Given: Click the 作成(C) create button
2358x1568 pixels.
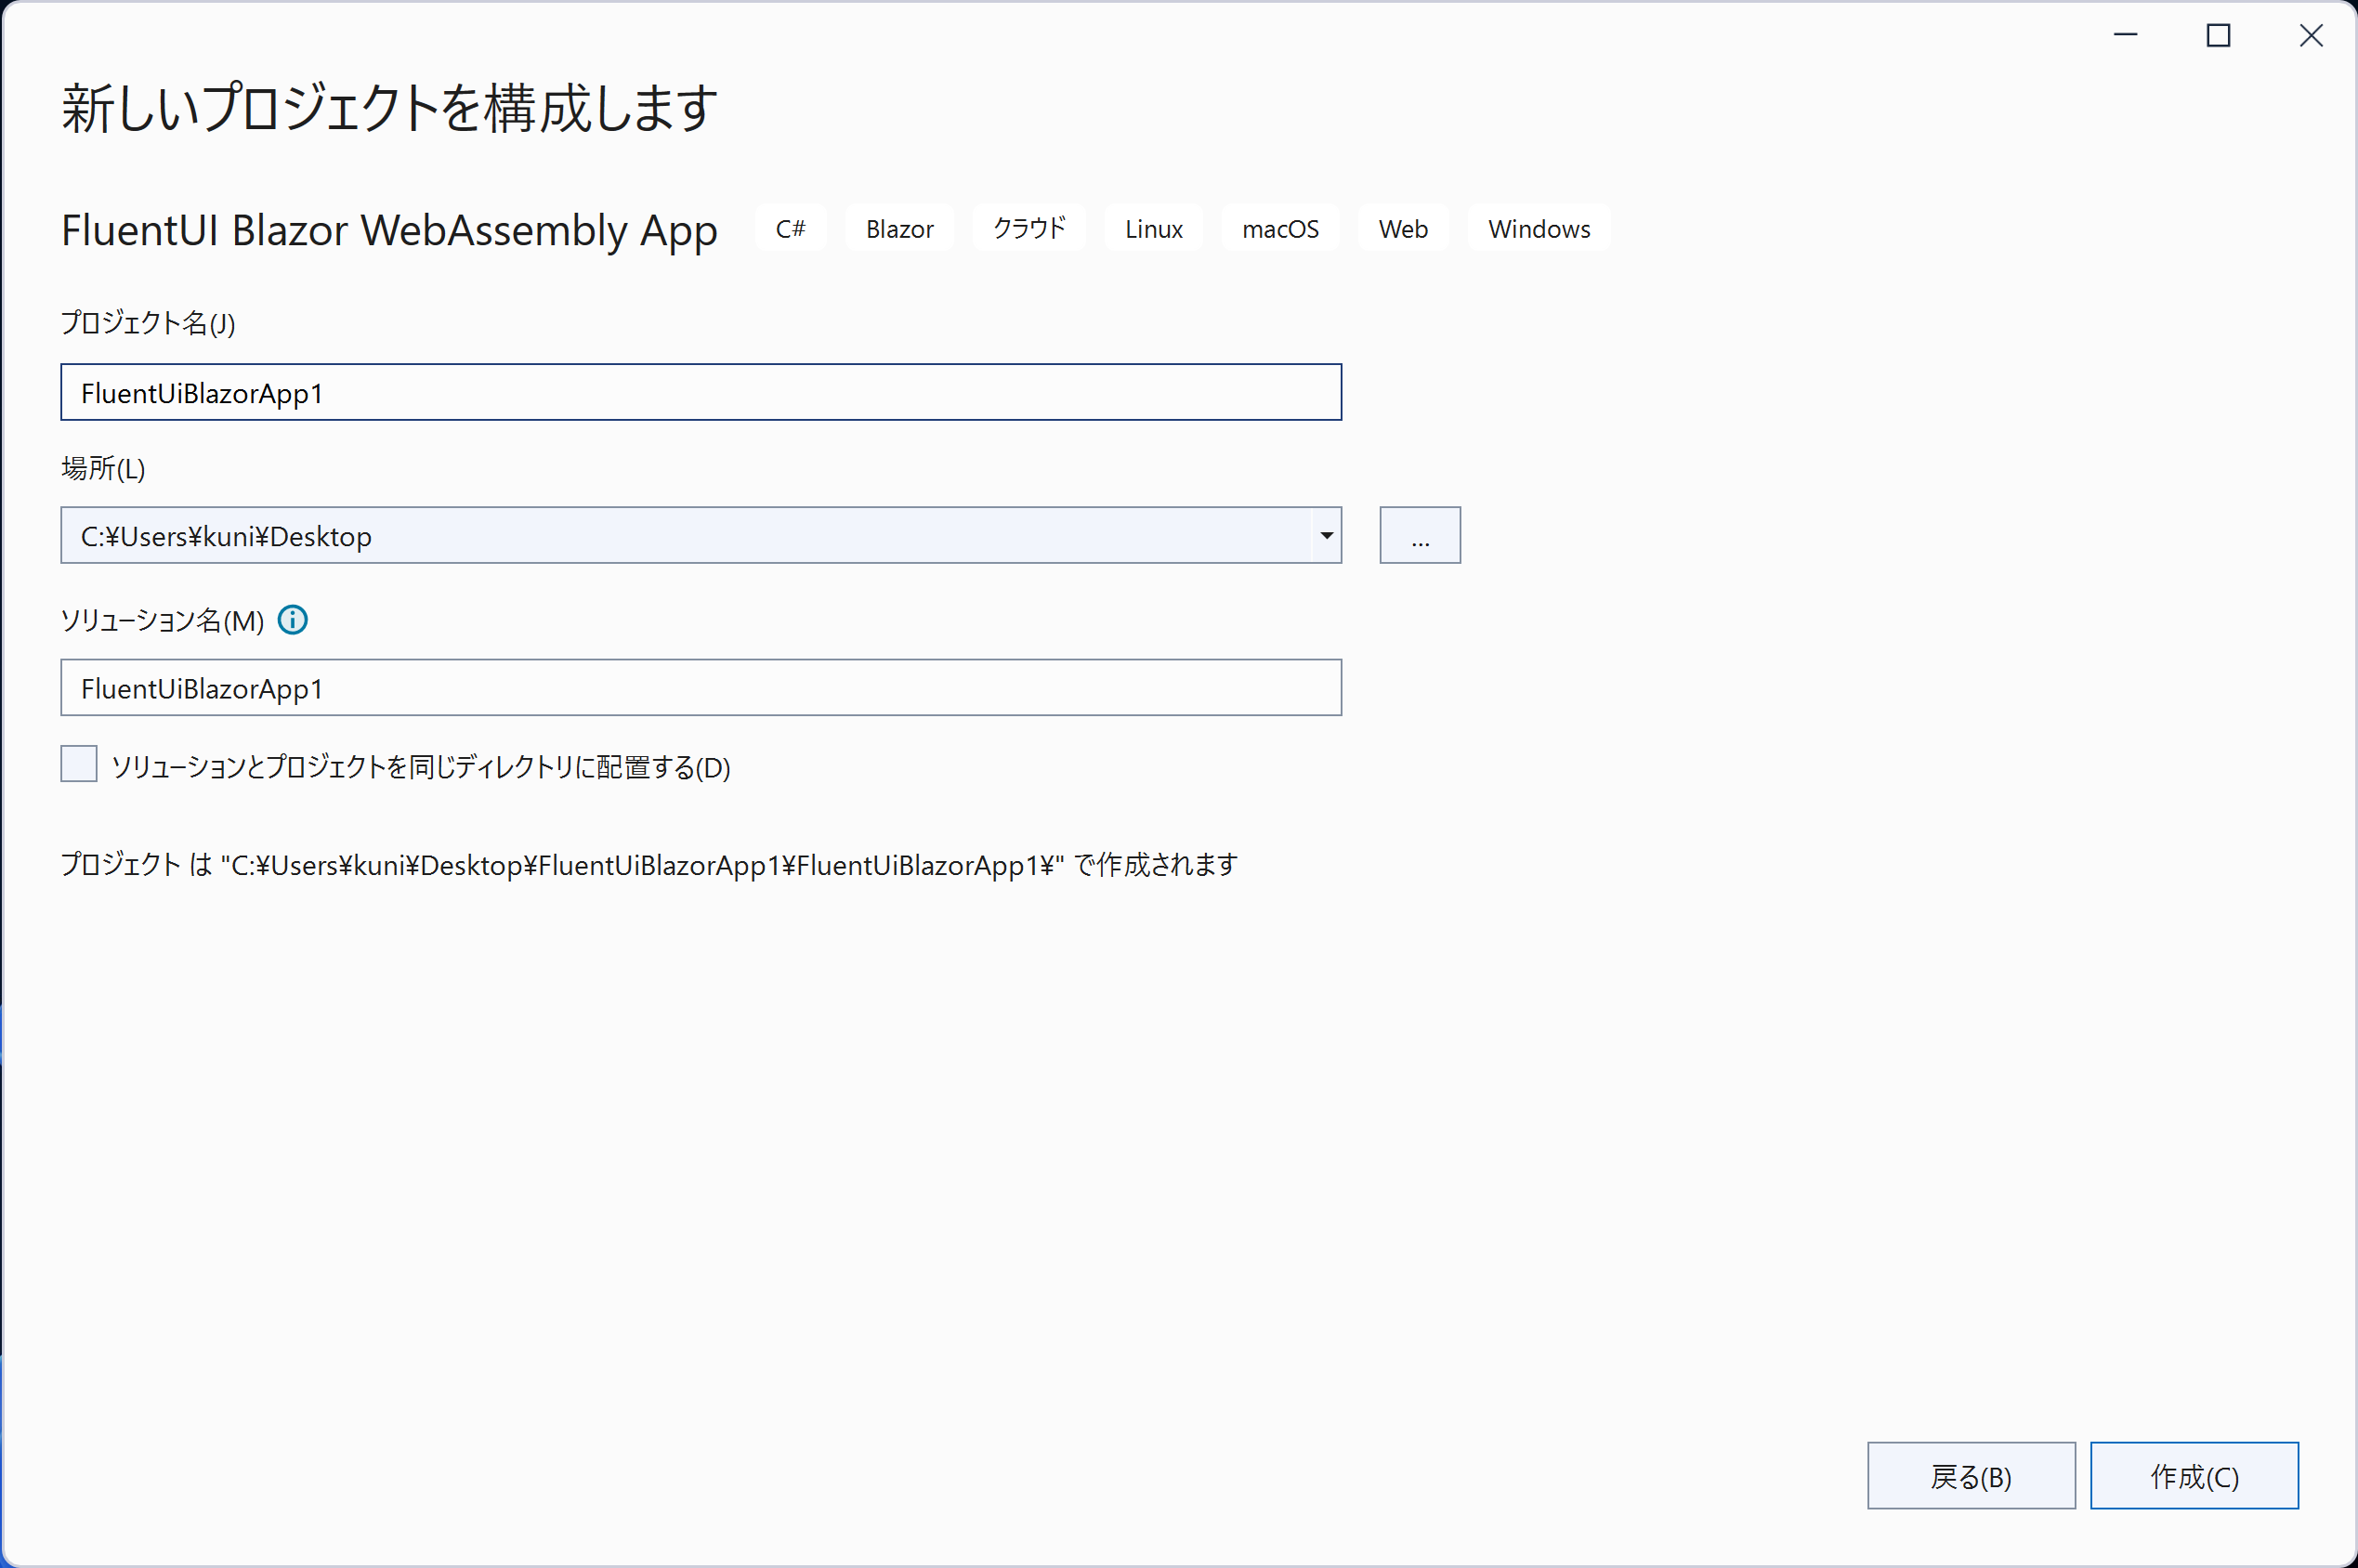Looking at the screenshot, I should [x=2194, y=1476].
